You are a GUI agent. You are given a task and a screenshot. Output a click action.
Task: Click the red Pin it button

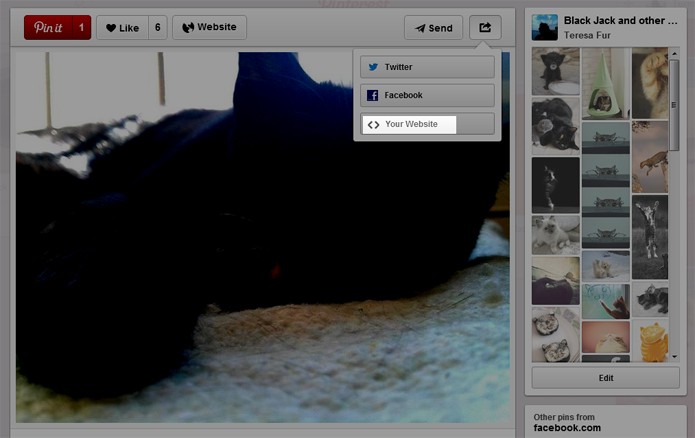(57, 27)
